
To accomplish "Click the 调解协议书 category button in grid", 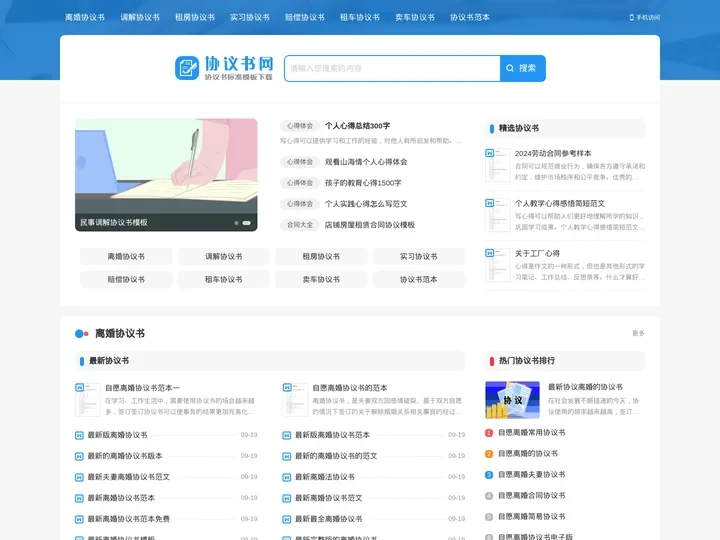I will pyautogui.click(x=224, y=256).
